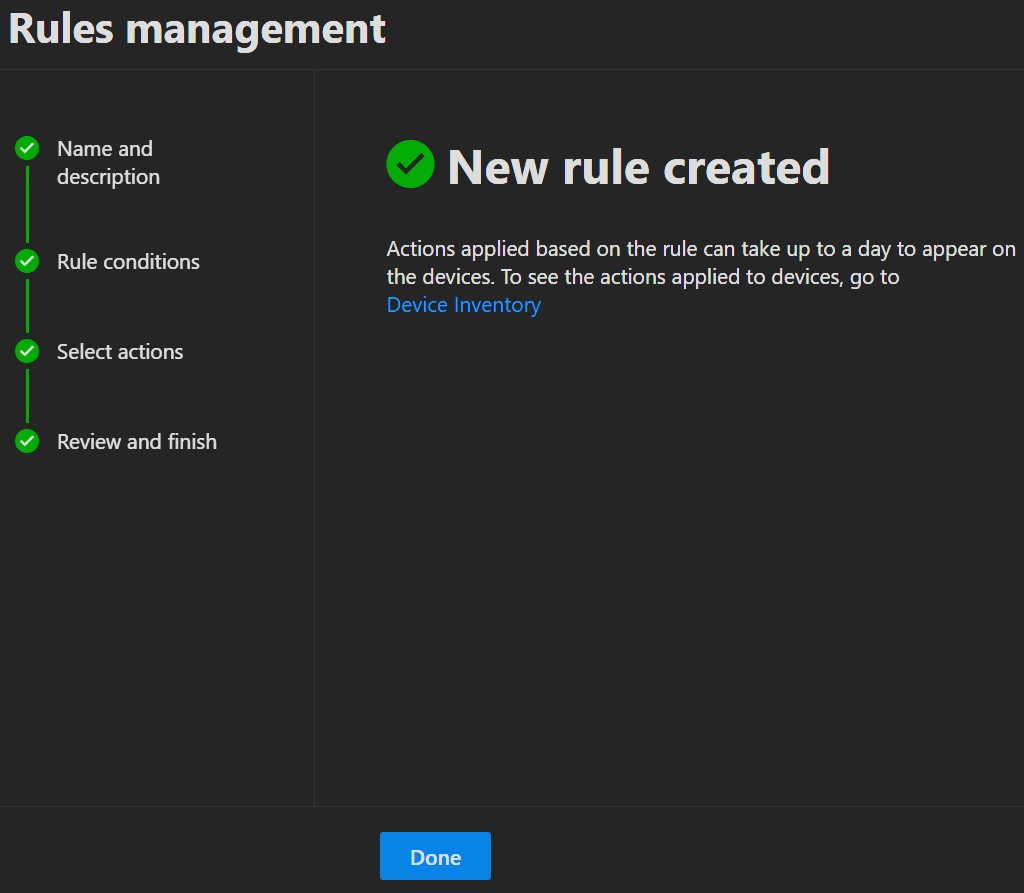Click the green line below Name and description checkmark
The height and width of the screenshot is (893, 1024).
27,205
